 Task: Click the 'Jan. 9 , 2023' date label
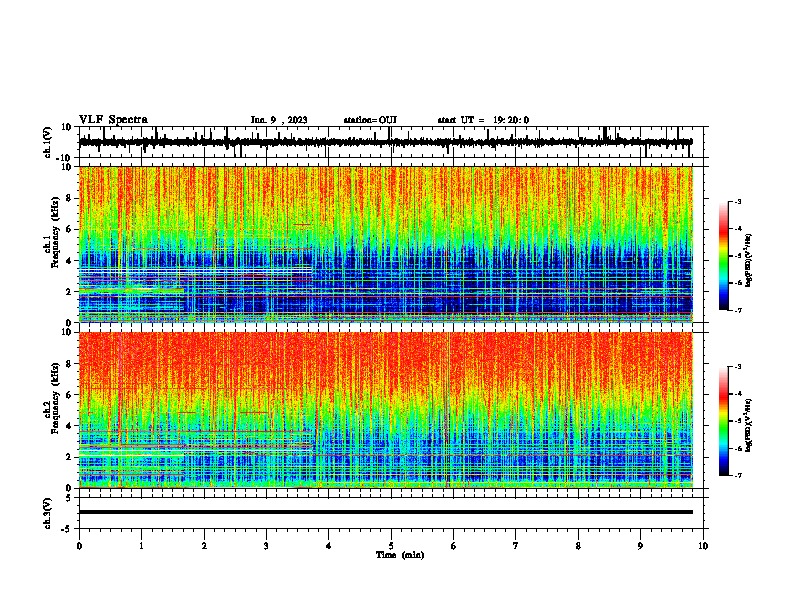pyautogui.click(x=279, y=120)
